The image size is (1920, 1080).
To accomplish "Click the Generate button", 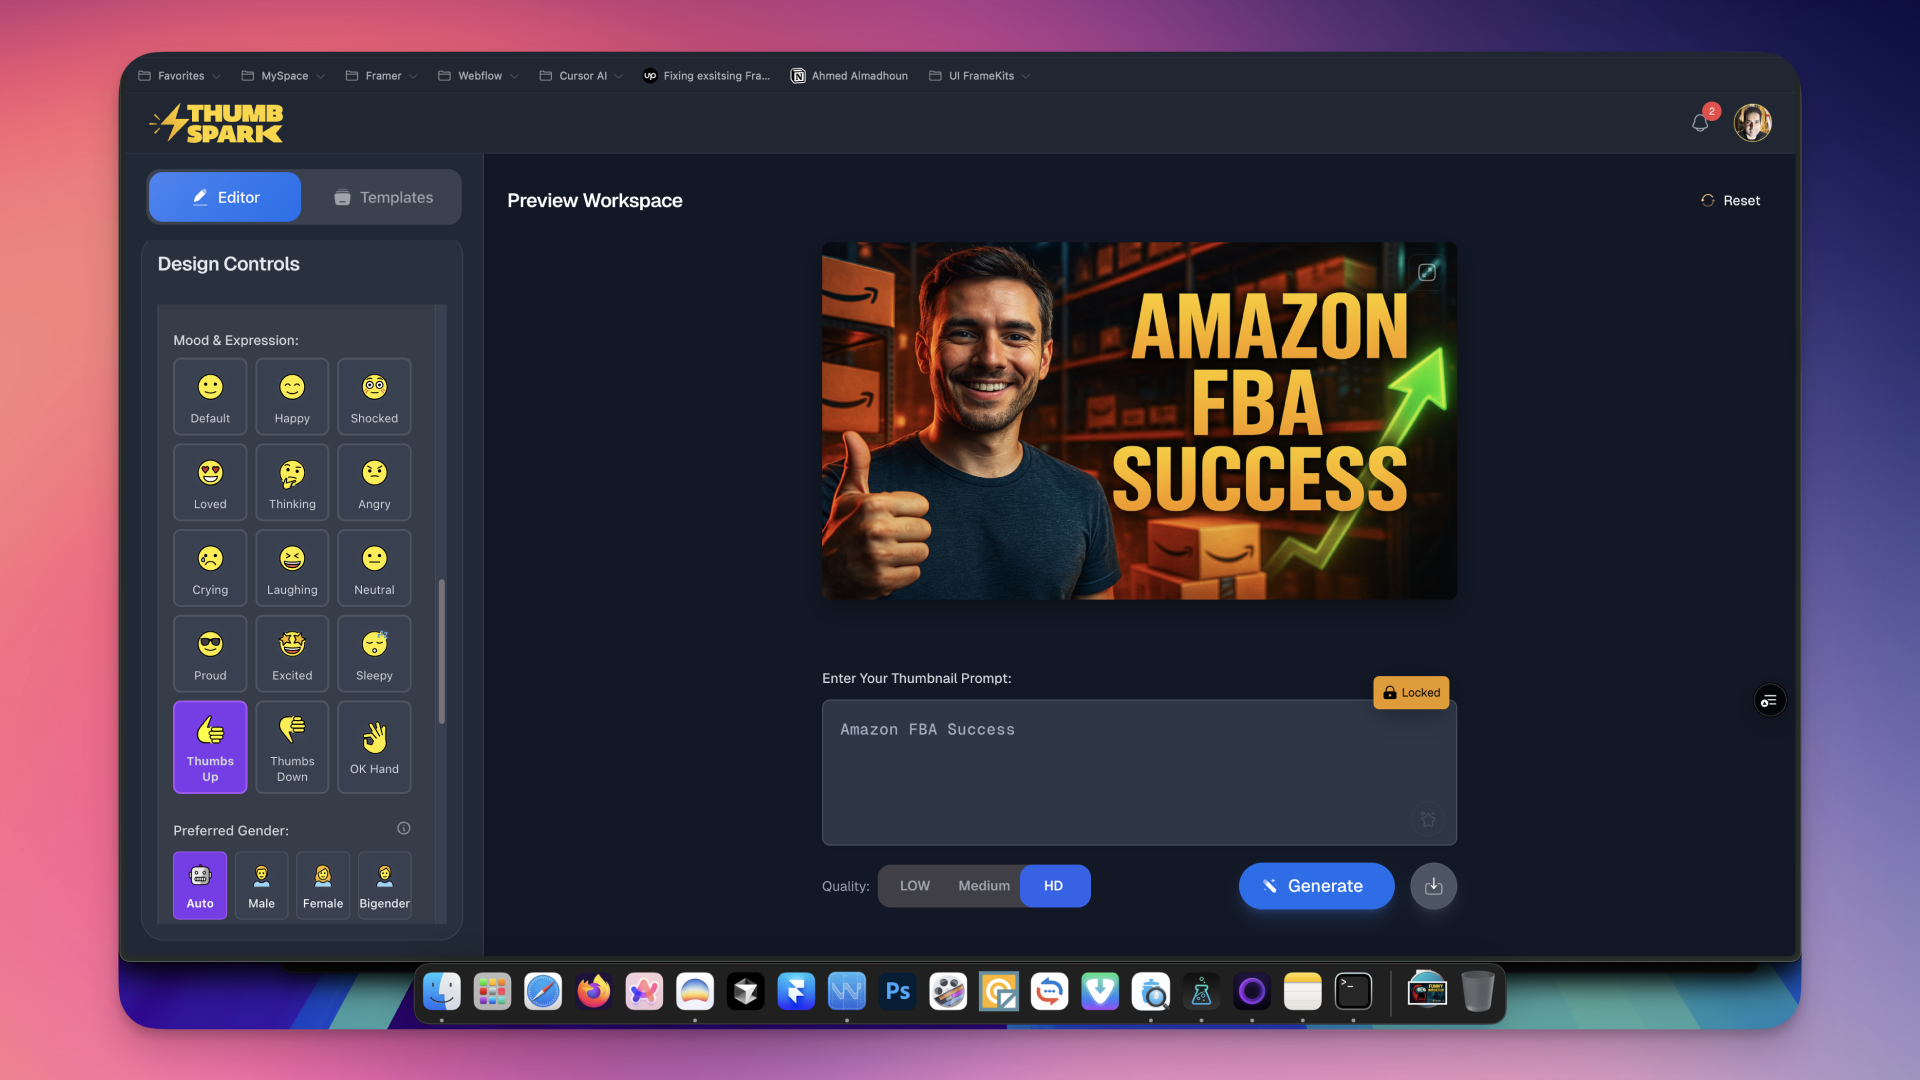I will click(x=1316, y=886).
